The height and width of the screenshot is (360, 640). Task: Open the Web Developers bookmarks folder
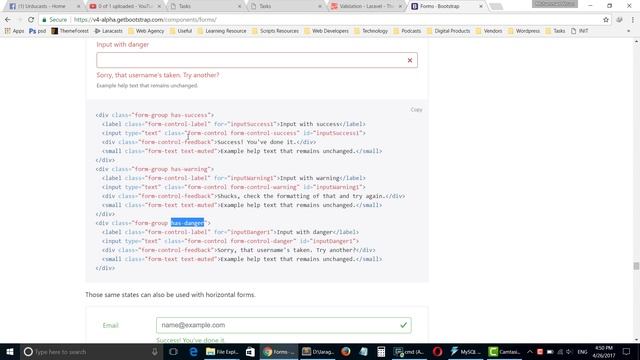[326, 31]
